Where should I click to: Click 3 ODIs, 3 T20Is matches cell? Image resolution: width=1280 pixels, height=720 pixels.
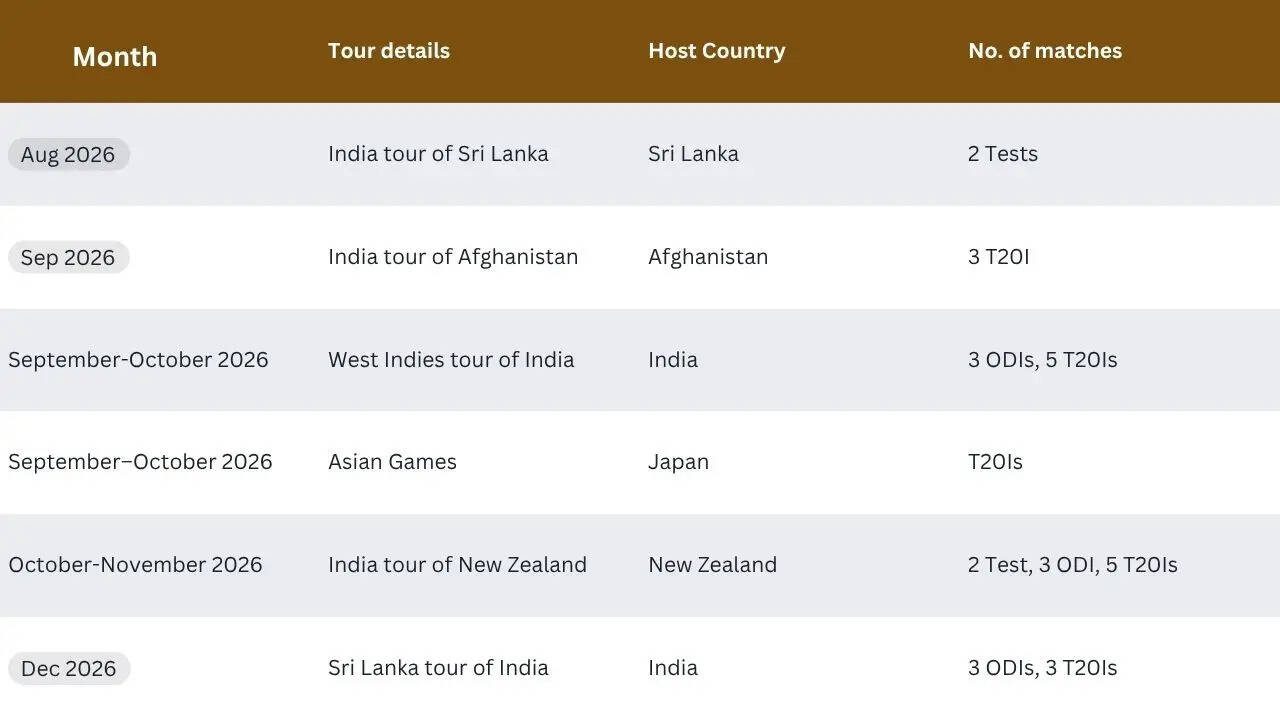click(x=1042, y=667)
